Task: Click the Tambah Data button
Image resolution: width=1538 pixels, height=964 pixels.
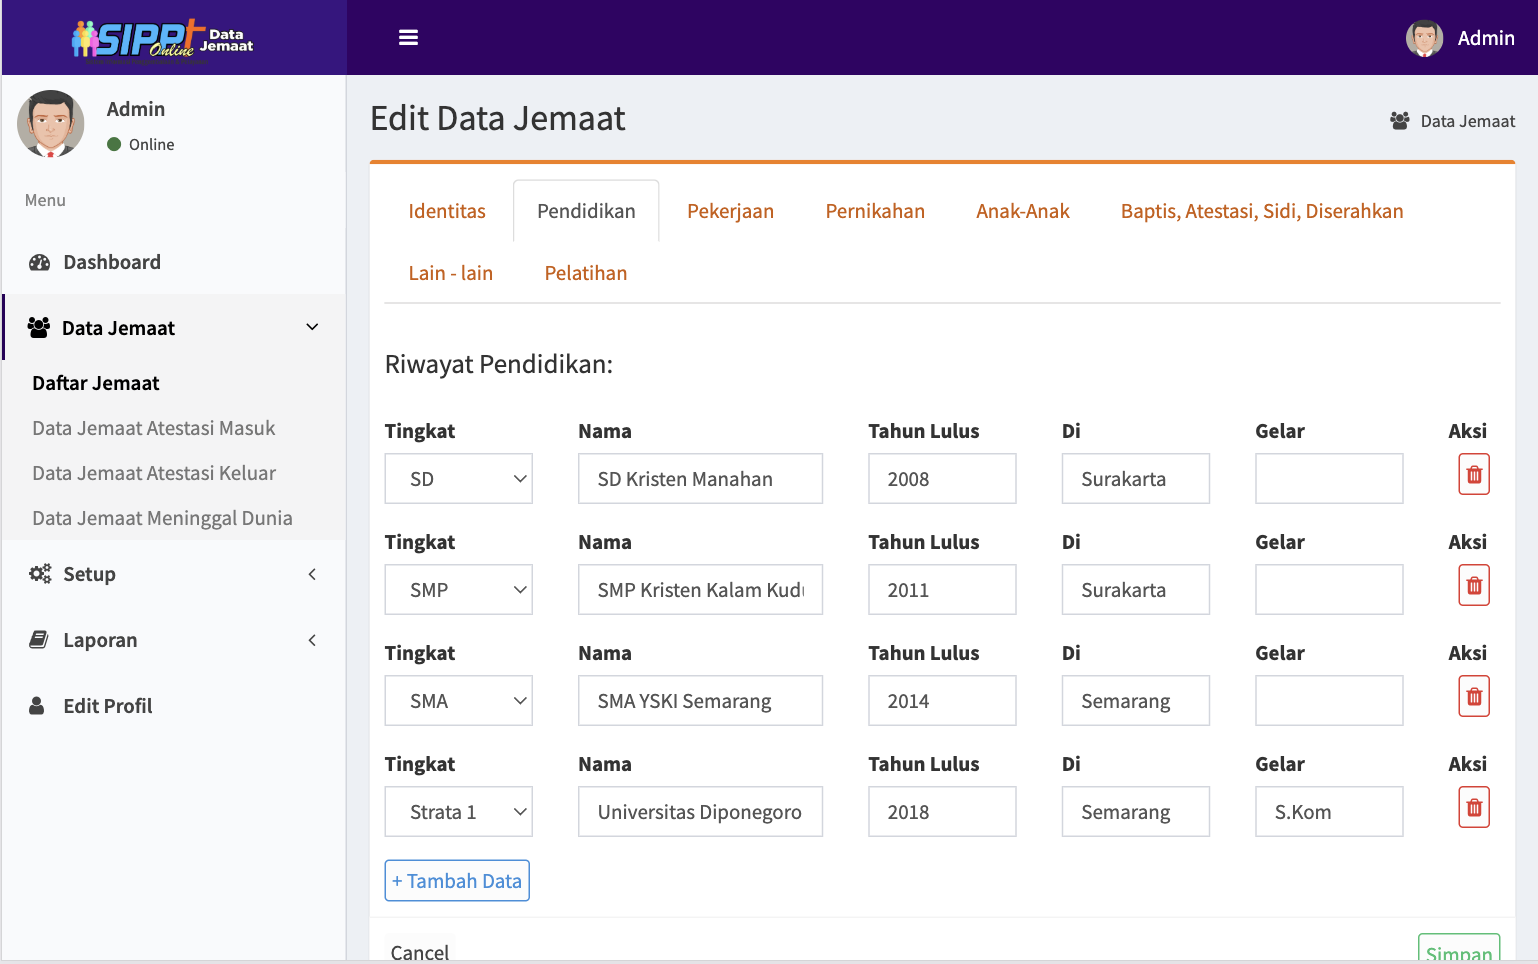Action: [457, 881]
